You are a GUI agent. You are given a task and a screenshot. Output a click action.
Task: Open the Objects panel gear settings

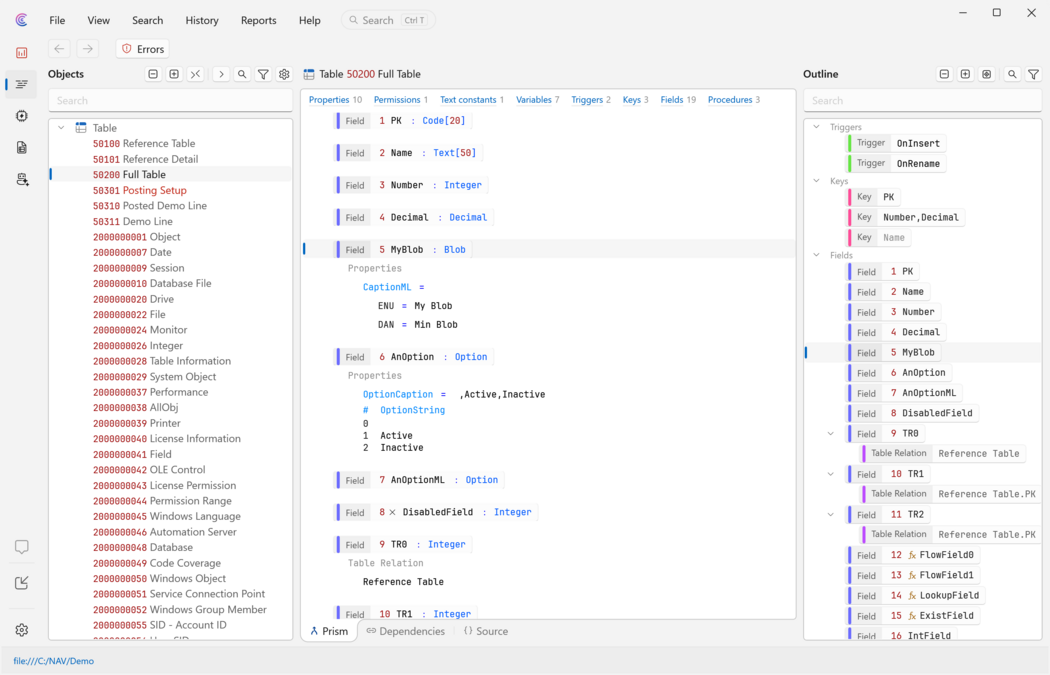point(284,74)
